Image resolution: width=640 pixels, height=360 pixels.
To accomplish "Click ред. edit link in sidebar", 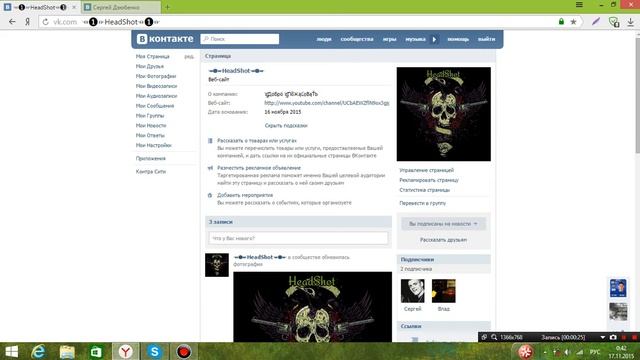I will [x=189, y=56].
